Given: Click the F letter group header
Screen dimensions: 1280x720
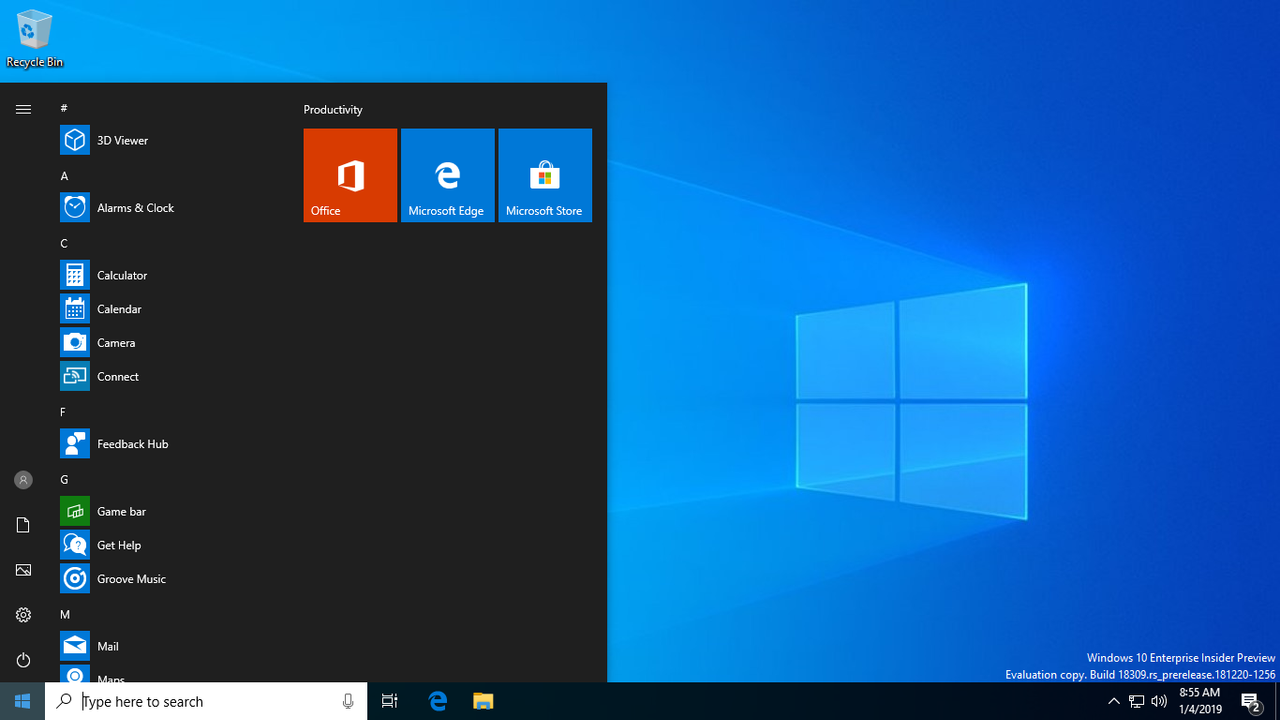Looking at the screenshot, I should tap(63, 412).
